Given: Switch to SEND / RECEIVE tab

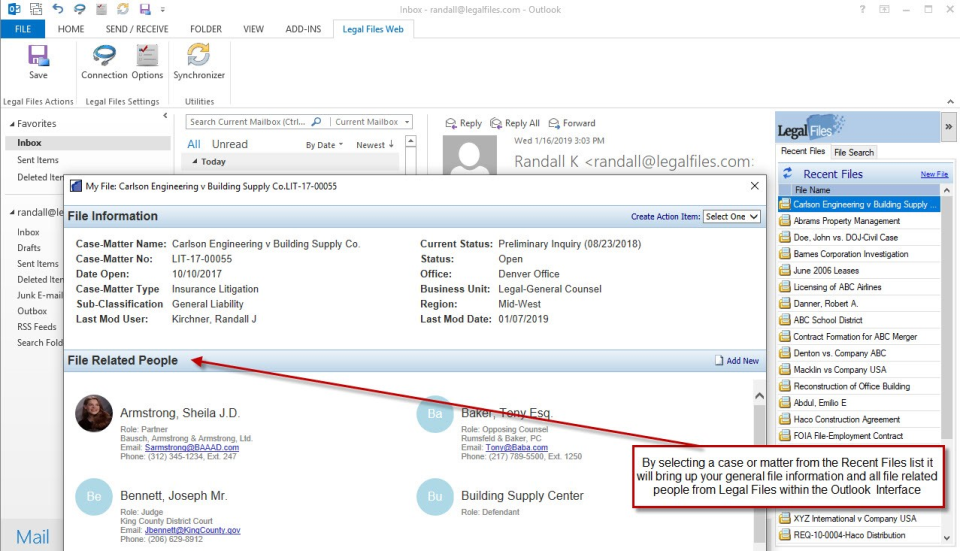Looking at the screenshot, I should (x=137, y=29).
